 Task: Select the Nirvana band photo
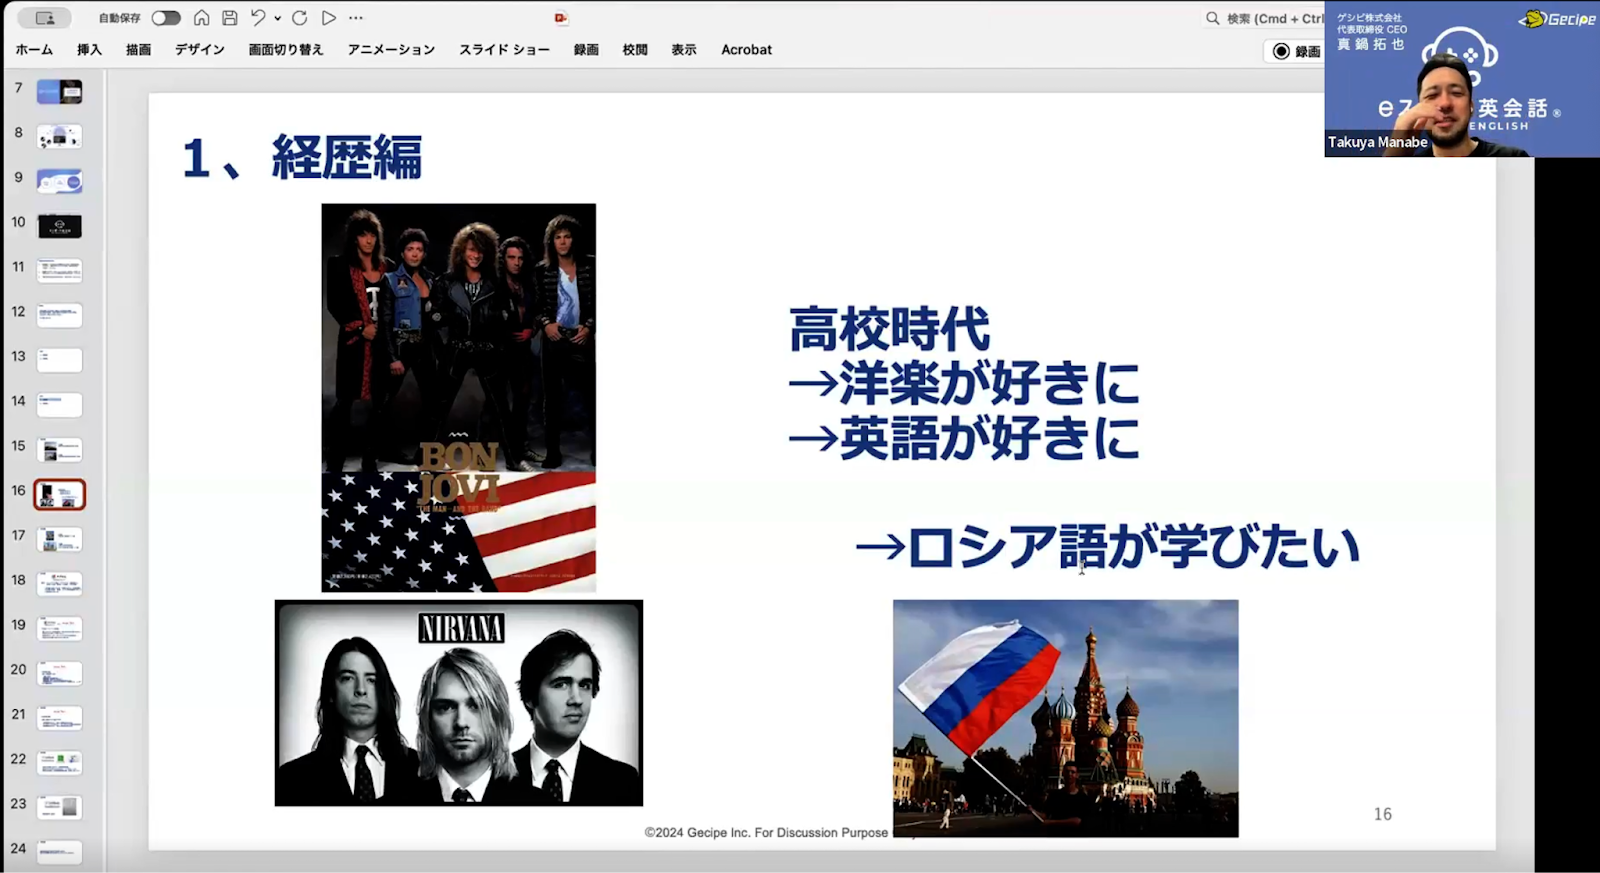coord(459,703)
